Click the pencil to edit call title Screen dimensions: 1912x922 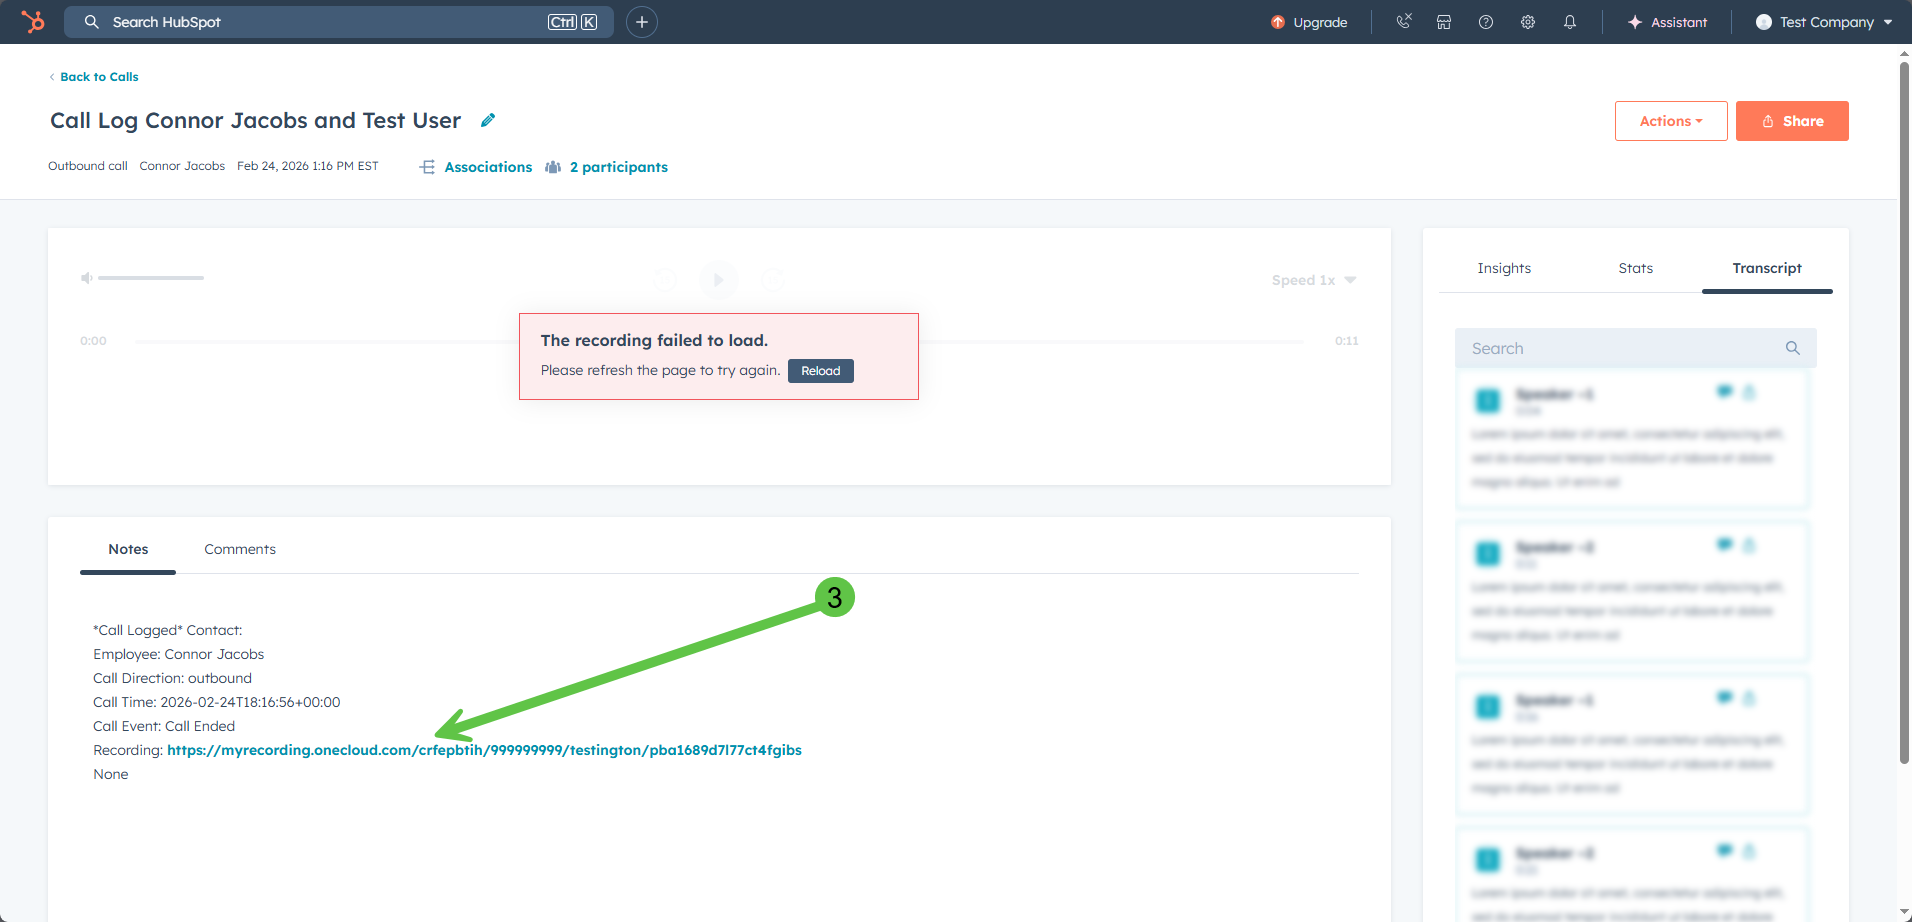(488, 120)
